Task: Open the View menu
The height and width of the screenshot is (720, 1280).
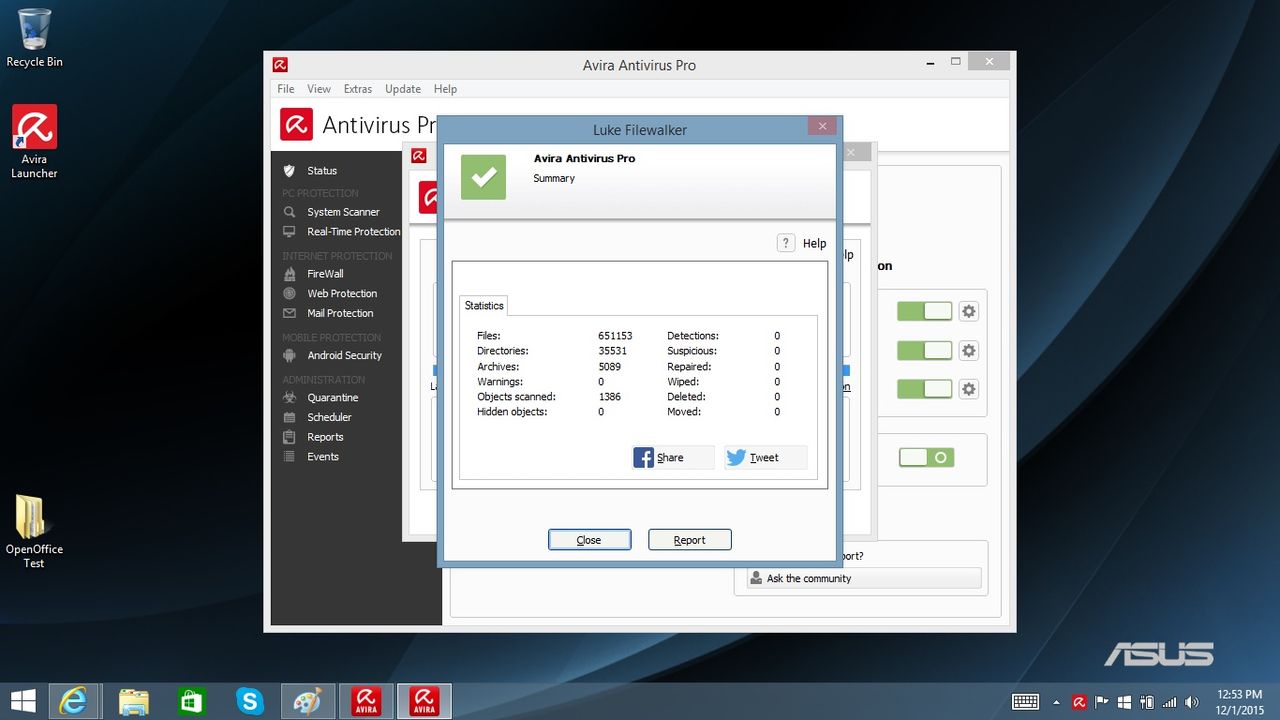Action: pos(319,89)
